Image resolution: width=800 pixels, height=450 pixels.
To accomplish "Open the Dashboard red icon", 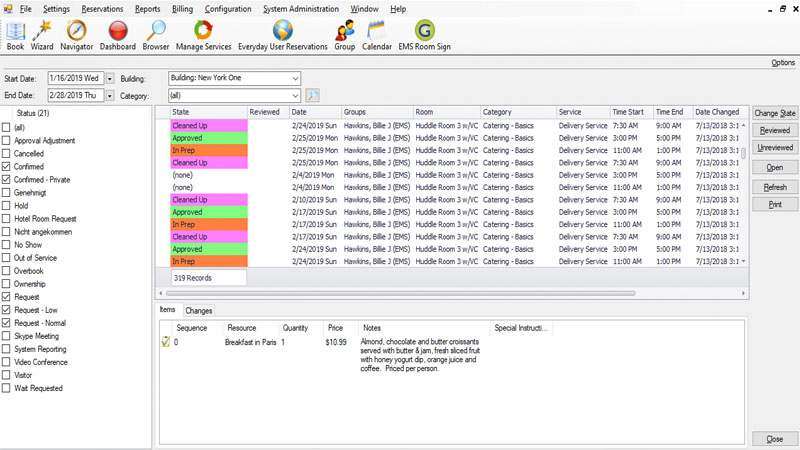I will pos(118,35).
